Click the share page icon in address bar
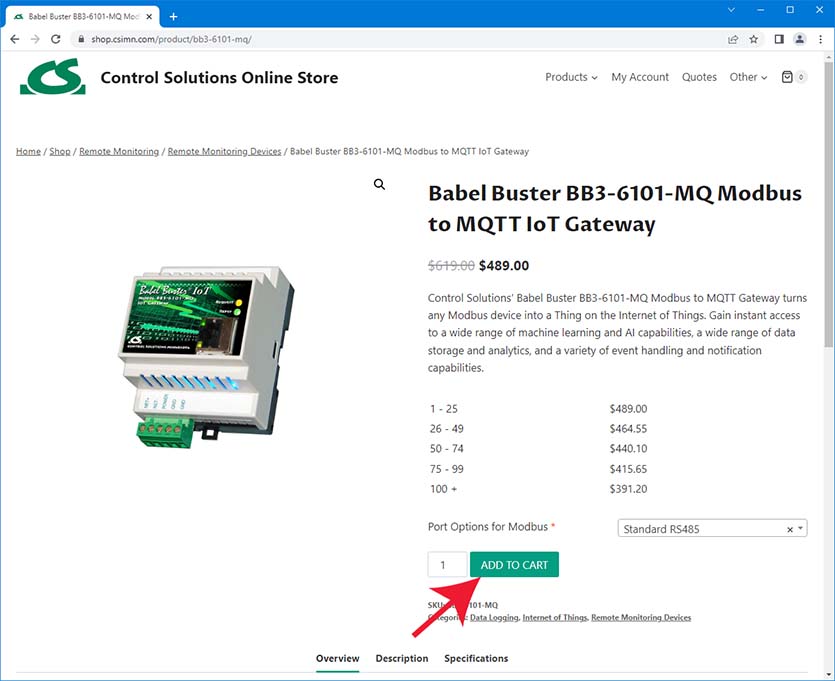Screen dimensions: 835x681 733,39
